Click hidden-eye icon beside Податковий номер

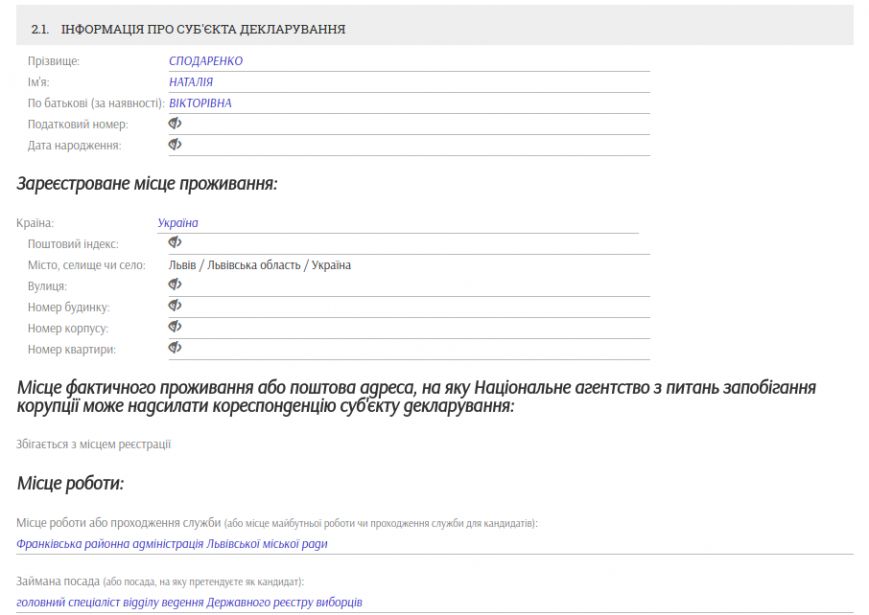click(x=175, y=124)
